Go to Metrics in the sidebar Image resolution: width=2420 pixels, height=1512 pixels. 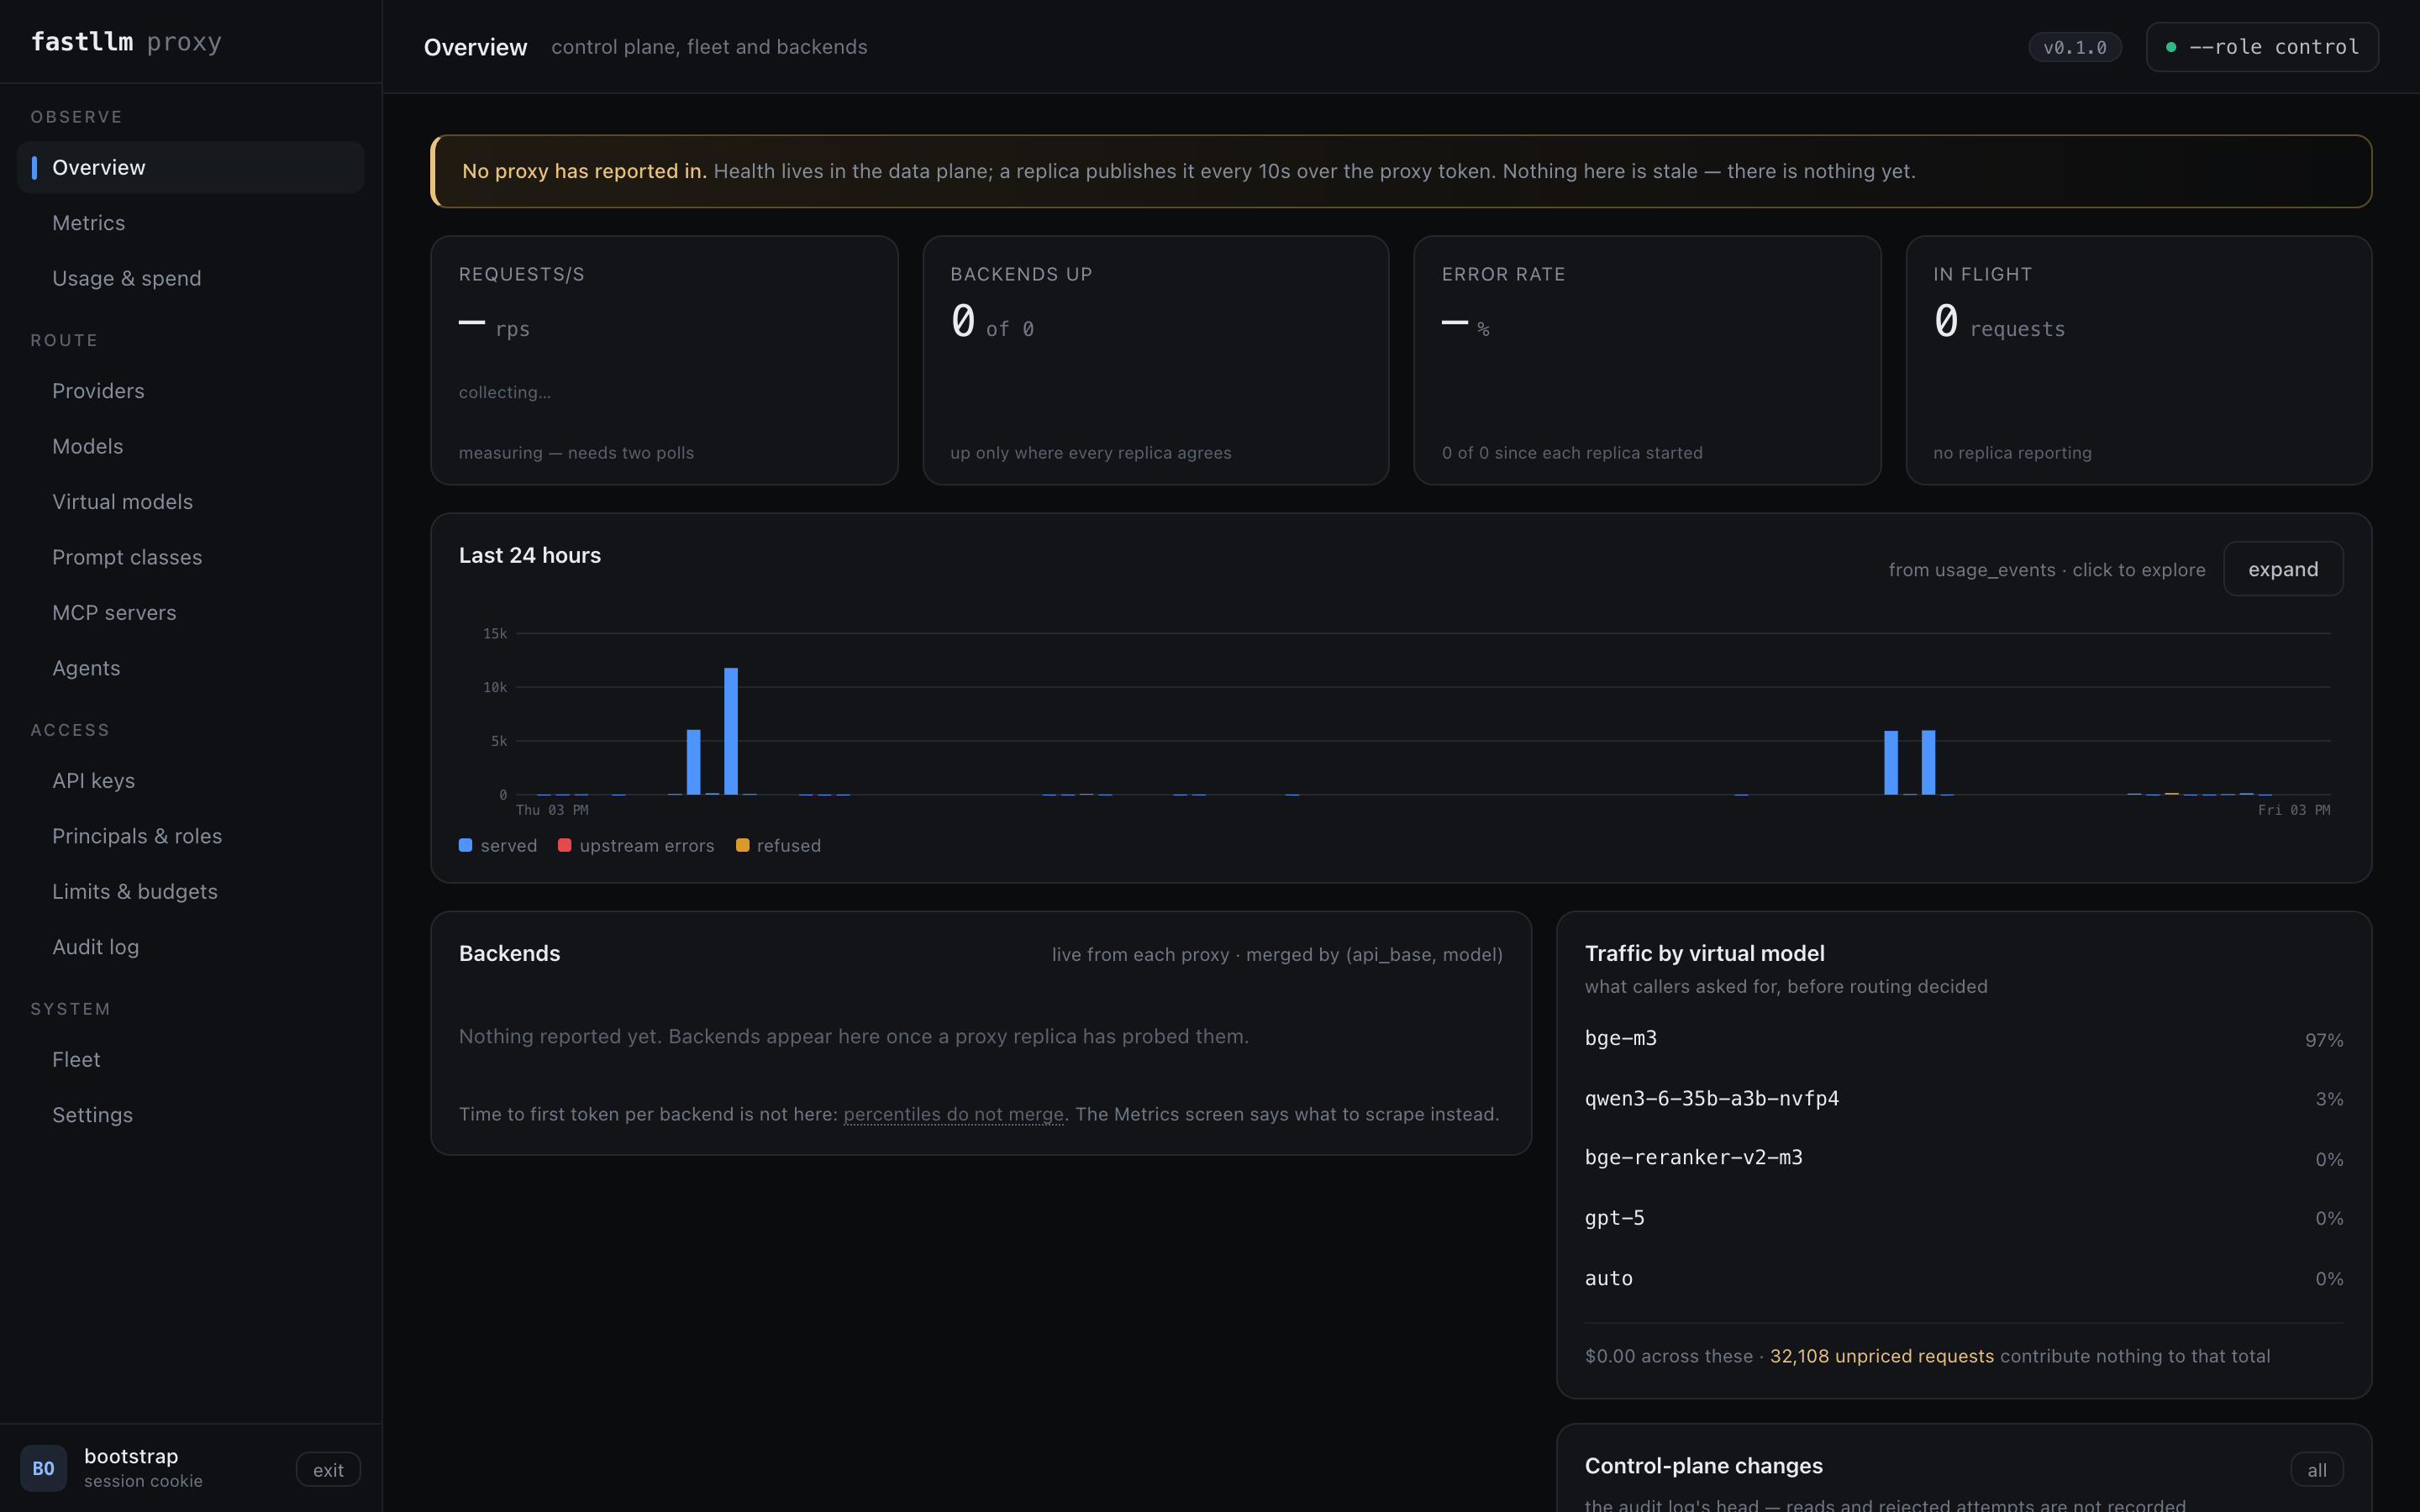(x=190, y=223)
